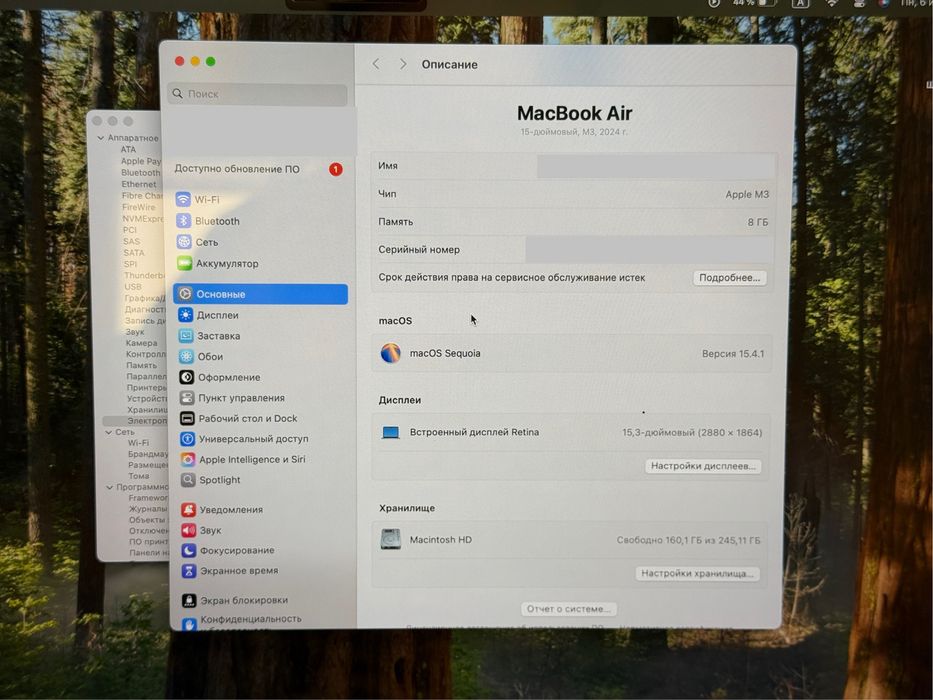The width and height of the screenshot is (933, 700).
Task: Click the search magnifier icon in sidebar
Action: click(x=177, y=93)
